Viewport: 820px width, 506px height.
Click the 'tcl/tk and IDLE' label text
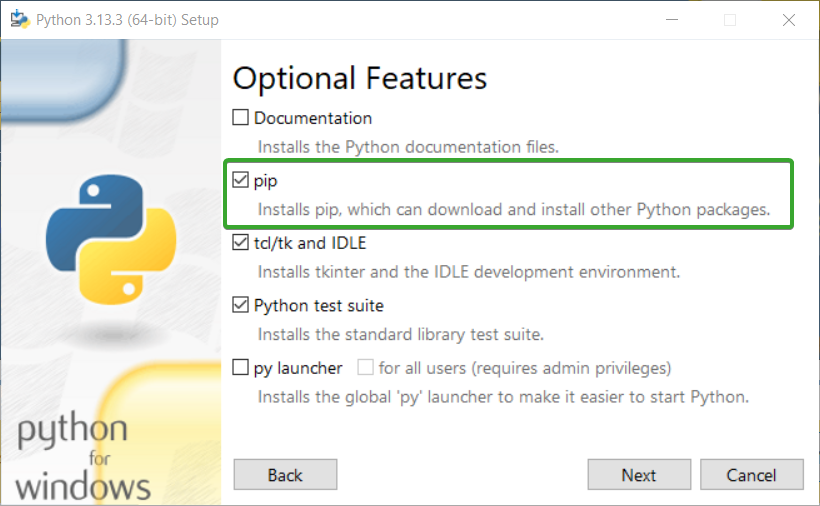[310, 243]
